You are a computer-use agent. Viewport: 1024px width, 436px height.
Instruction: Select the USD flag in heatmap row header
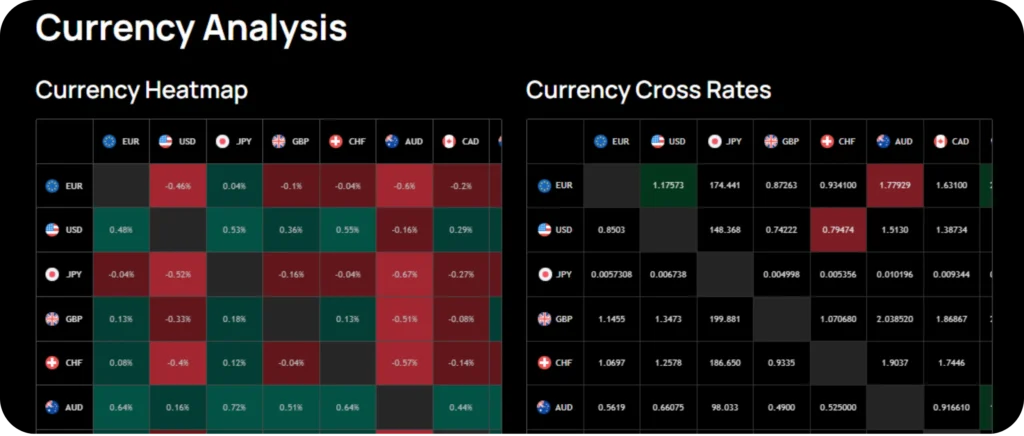coord(53,230)
